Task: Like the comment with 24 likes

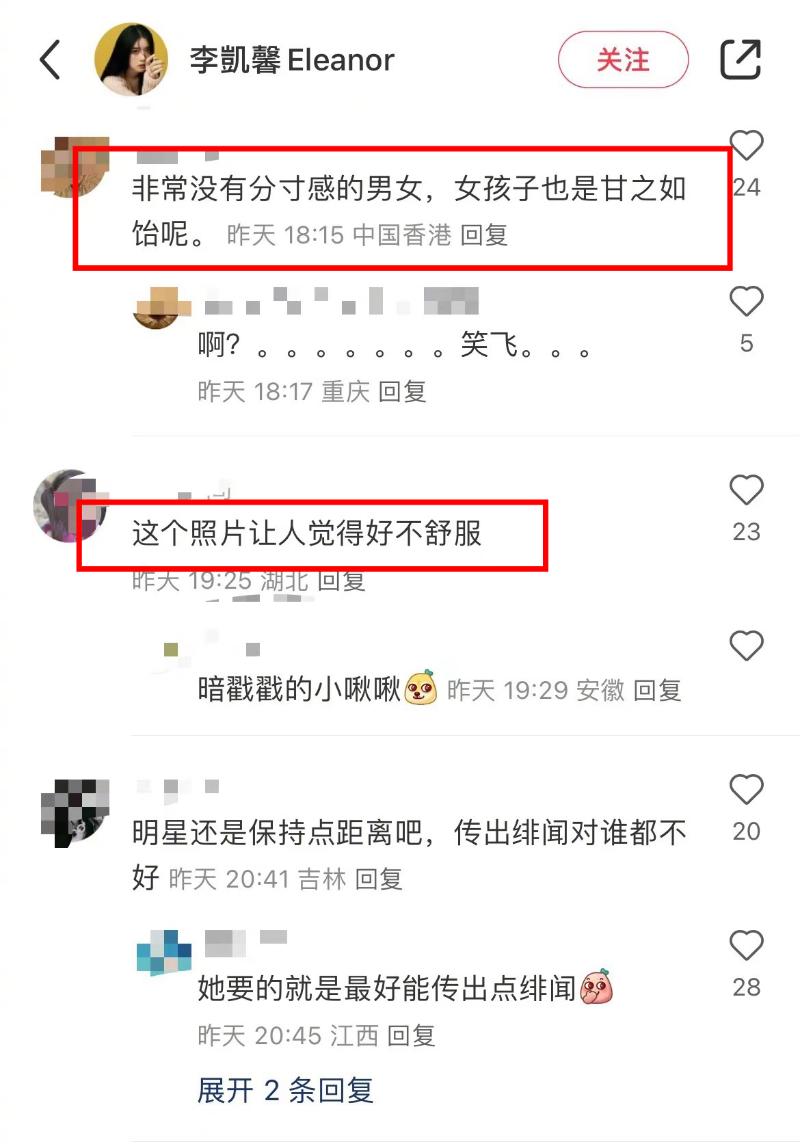Action: click(746, 145)
